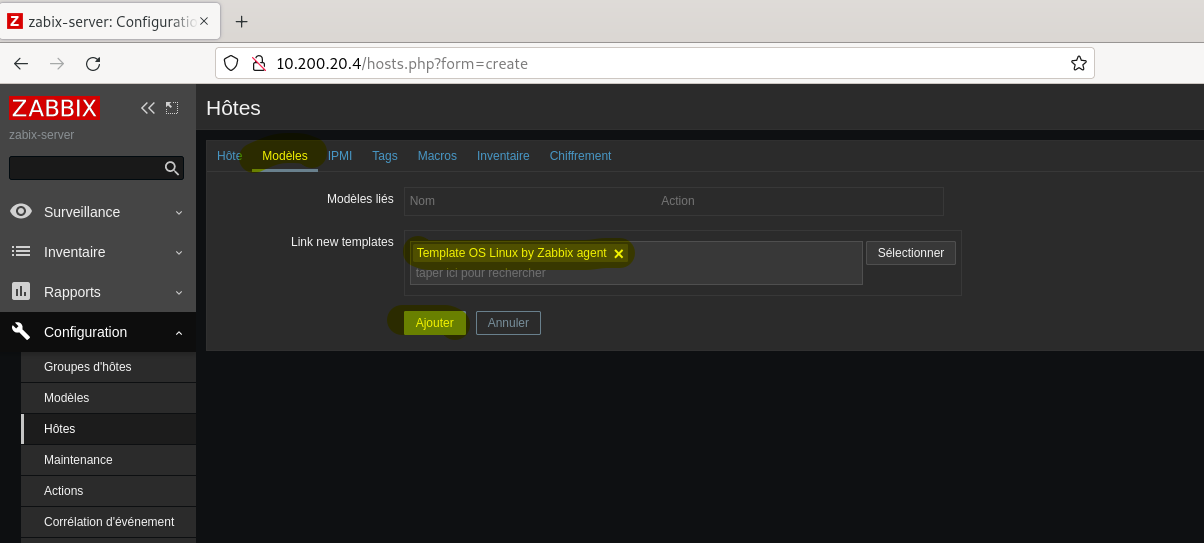Remove the Template OS Linux tag
This screenshot has width=1204, height=543.
[x=618, y=254]
